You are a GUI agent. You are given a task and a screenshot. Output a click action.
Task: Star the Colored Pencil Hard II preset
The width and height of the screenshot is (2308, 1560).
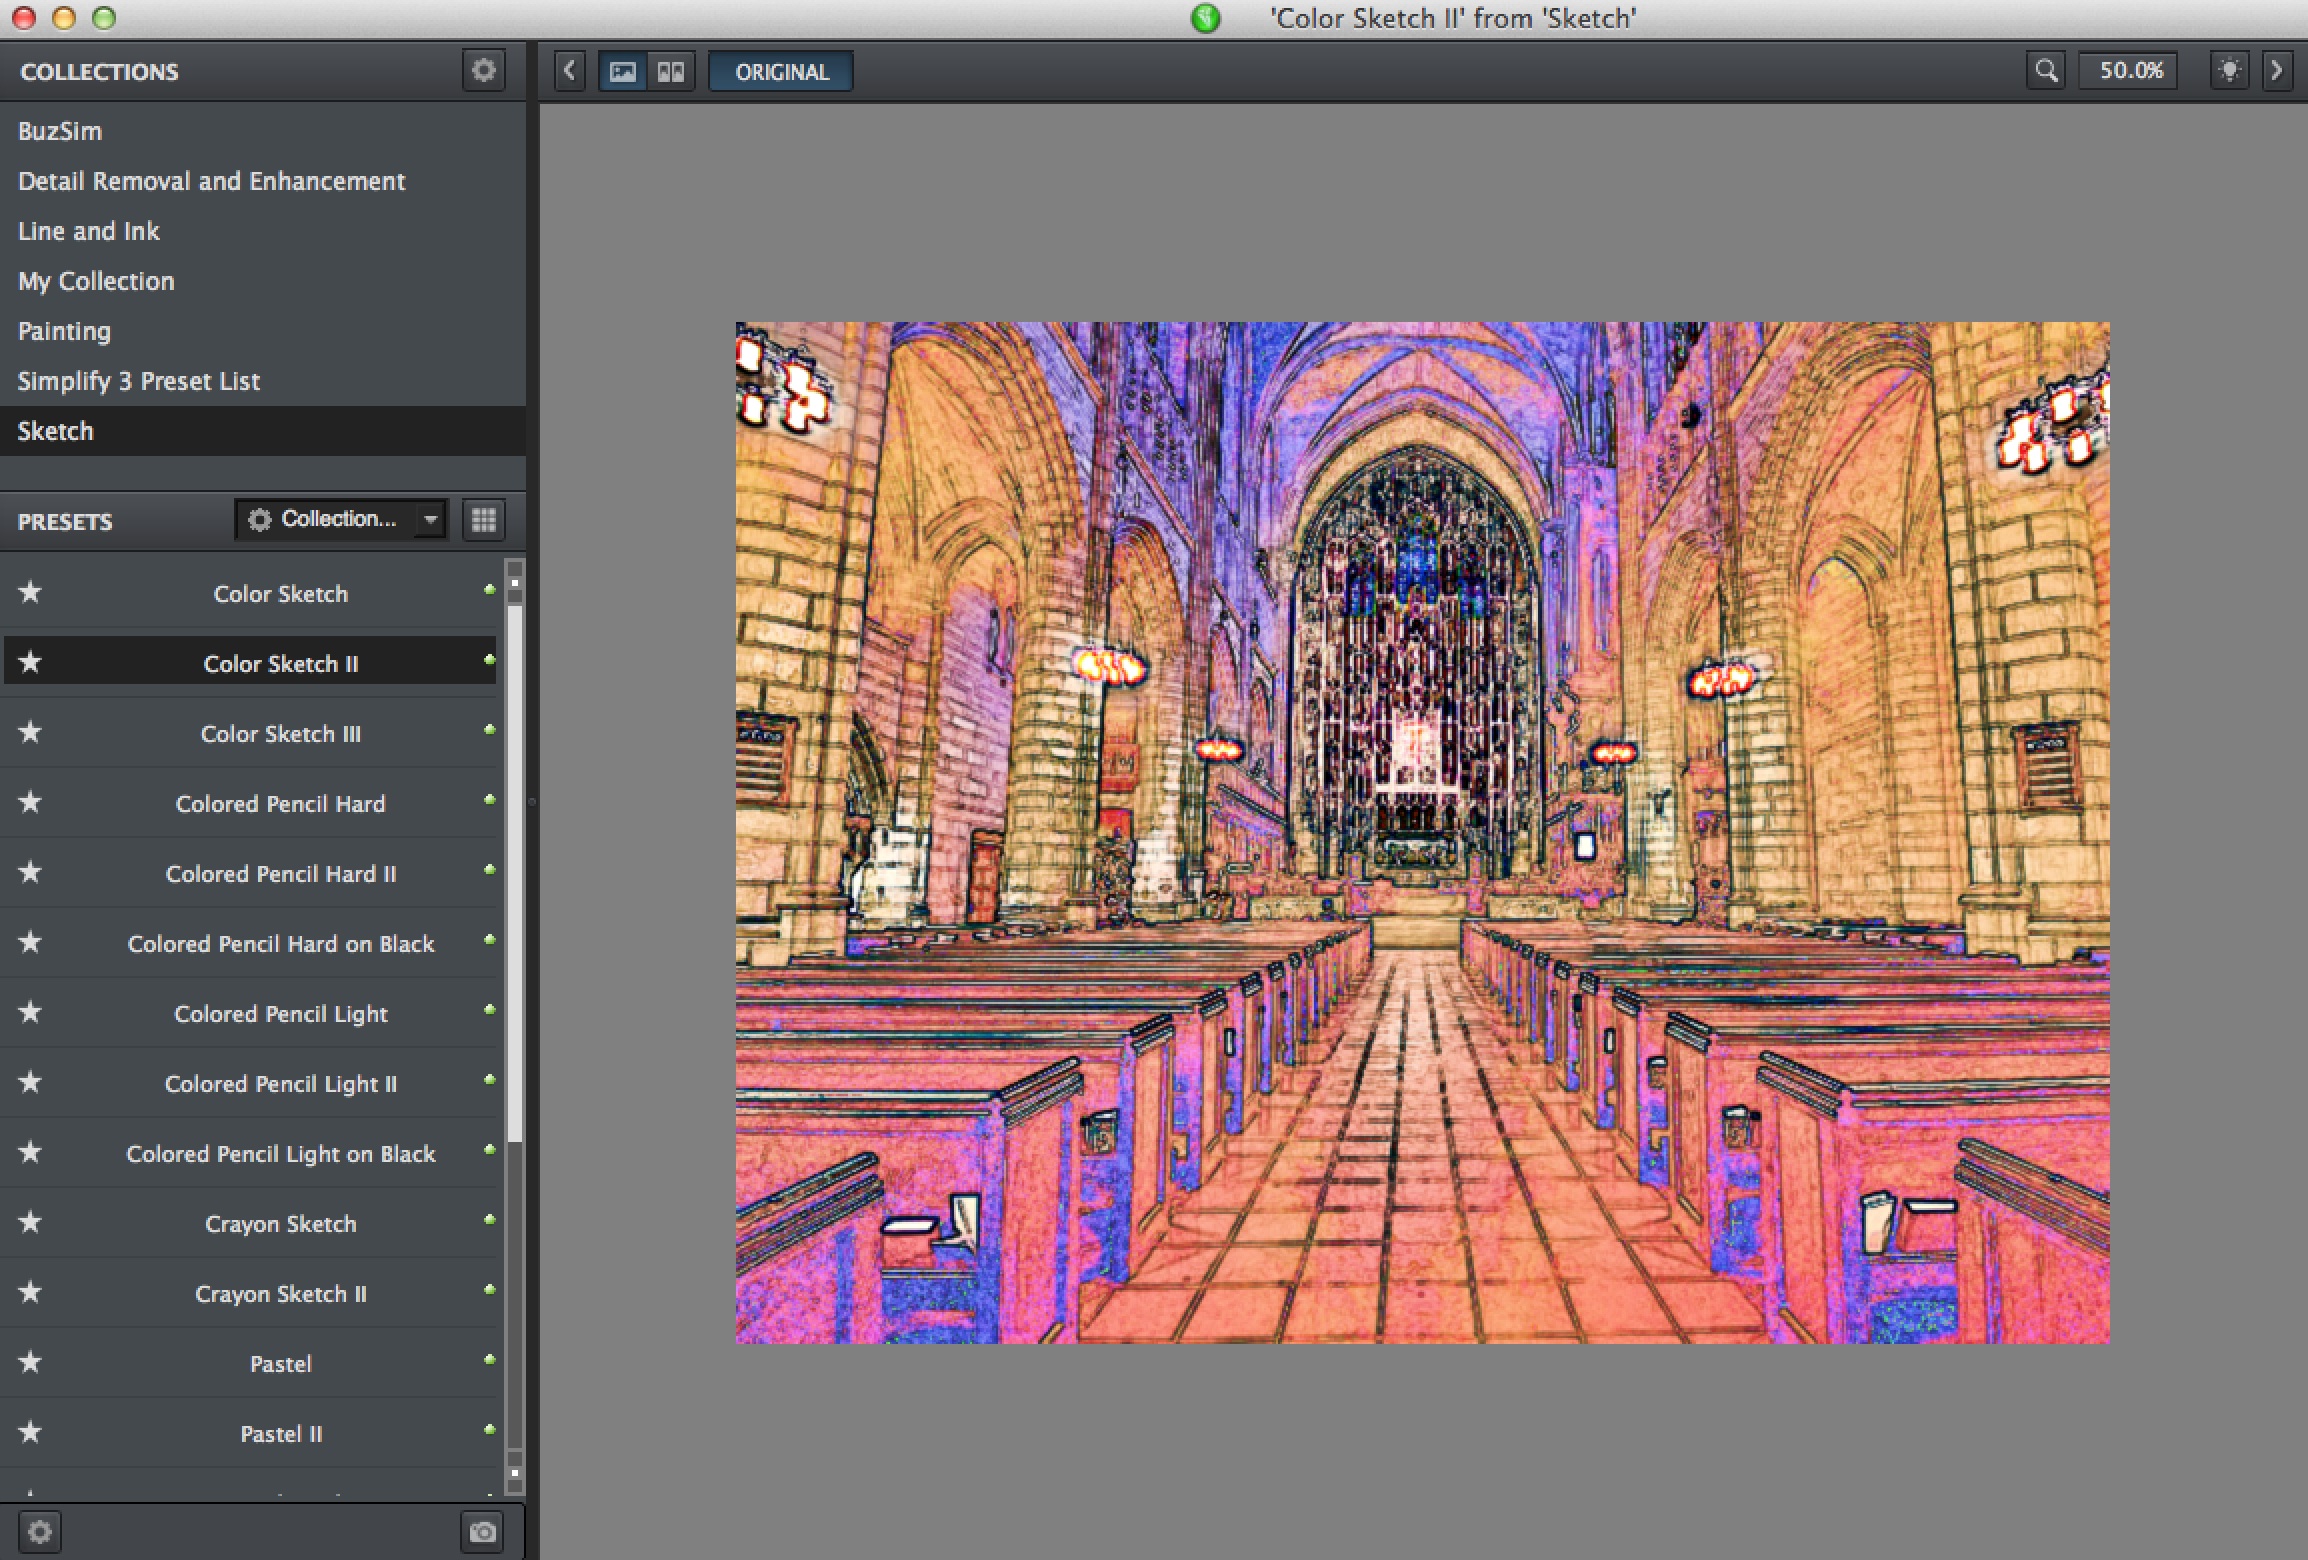30,872
